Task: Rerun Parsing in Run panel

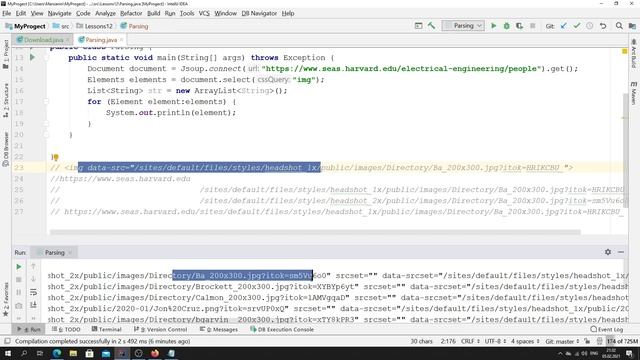Action: pyautogui.click(x=19, y=267)
